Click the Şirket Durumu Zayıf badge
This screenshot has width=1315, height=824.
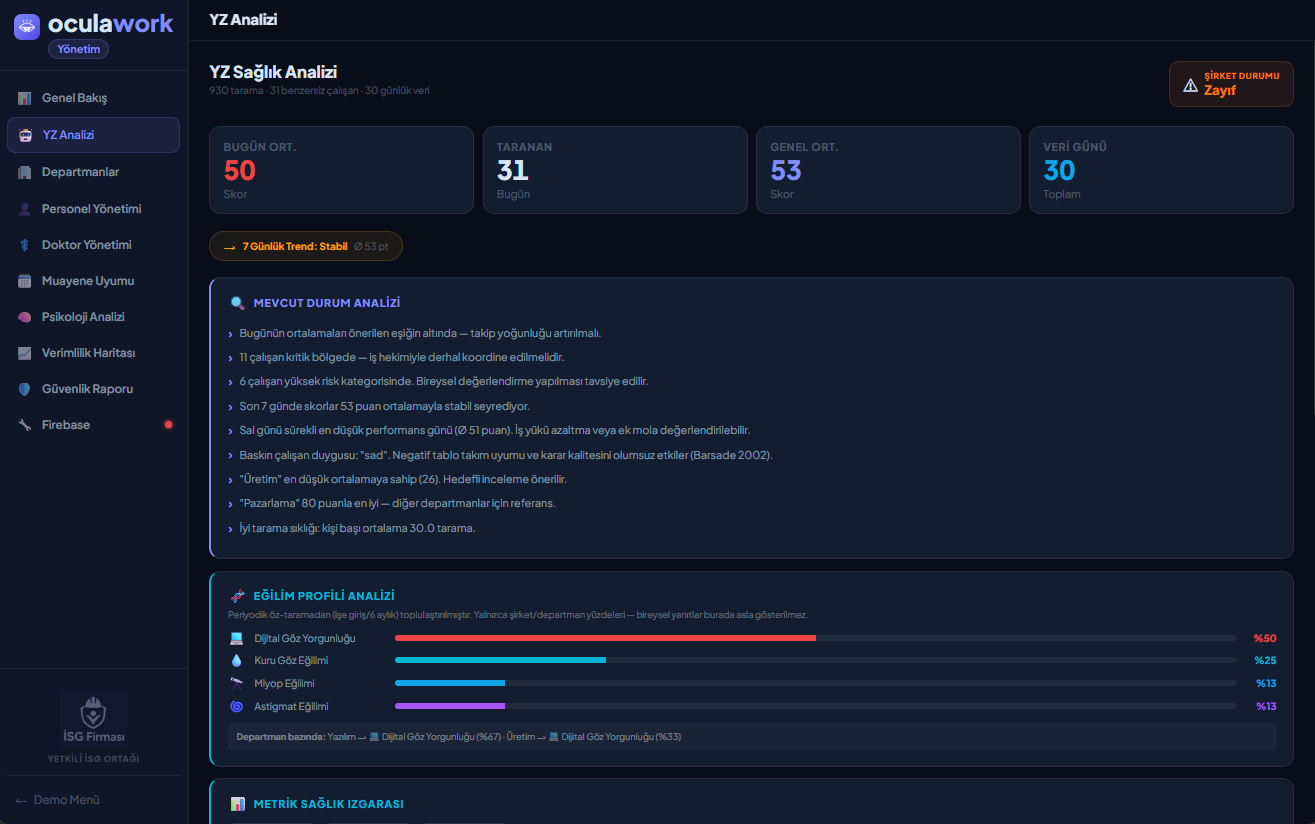(1231, 84)
